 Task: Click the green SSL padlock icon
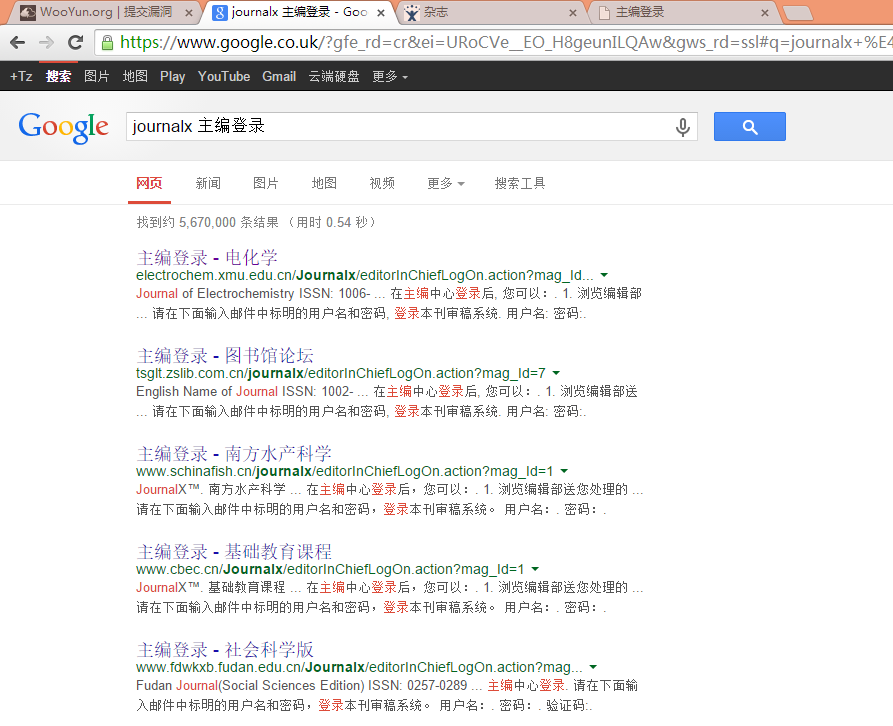point(106,42)
